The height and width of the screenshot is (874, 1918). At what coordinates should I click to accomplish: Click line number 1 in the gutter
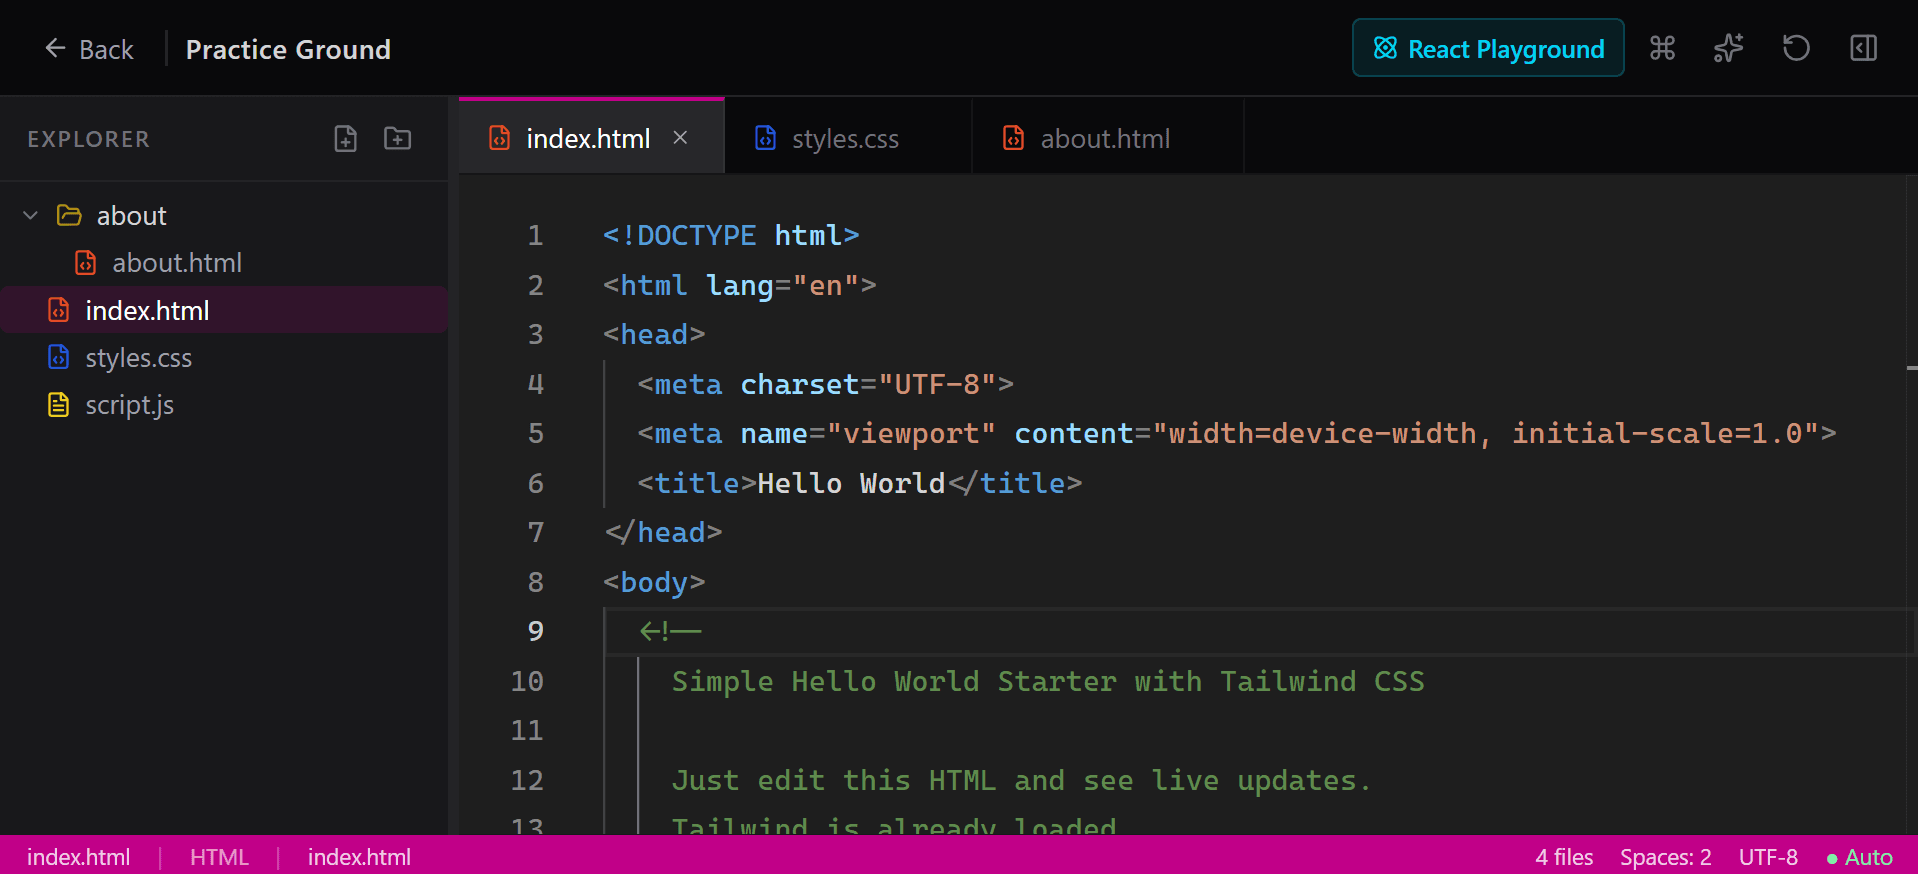pyautogui.click(x=536, y=235)
